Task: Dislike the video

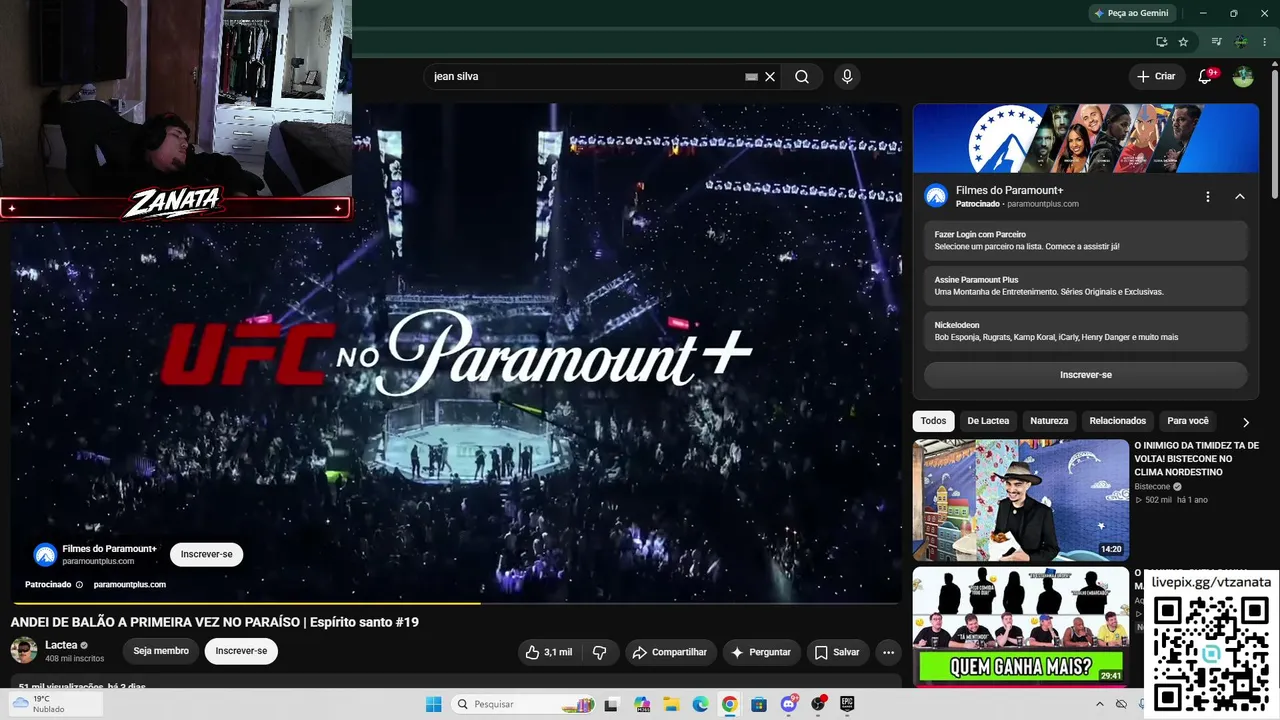Action: point(600,652)
